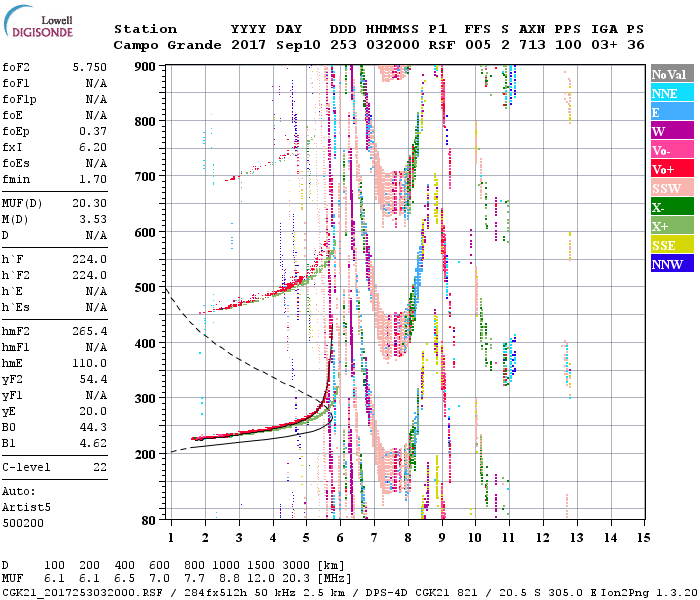The height and width of the screenshot is (600, 700).
Task: Click the h`Es N/A value
Action: [x=96, y=307]
